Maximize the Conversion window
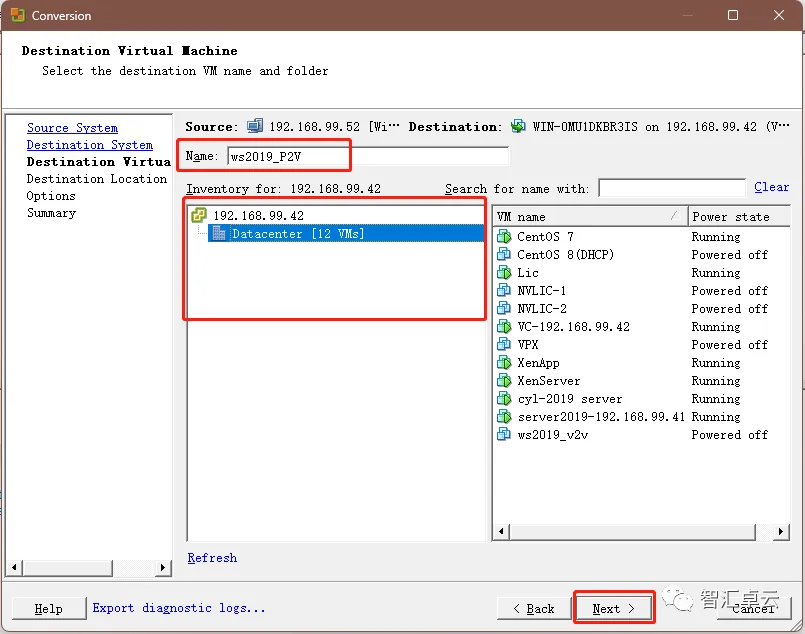The width and height of the screenshot is (805, 634). pyautogui.click(x=733, y=15)
